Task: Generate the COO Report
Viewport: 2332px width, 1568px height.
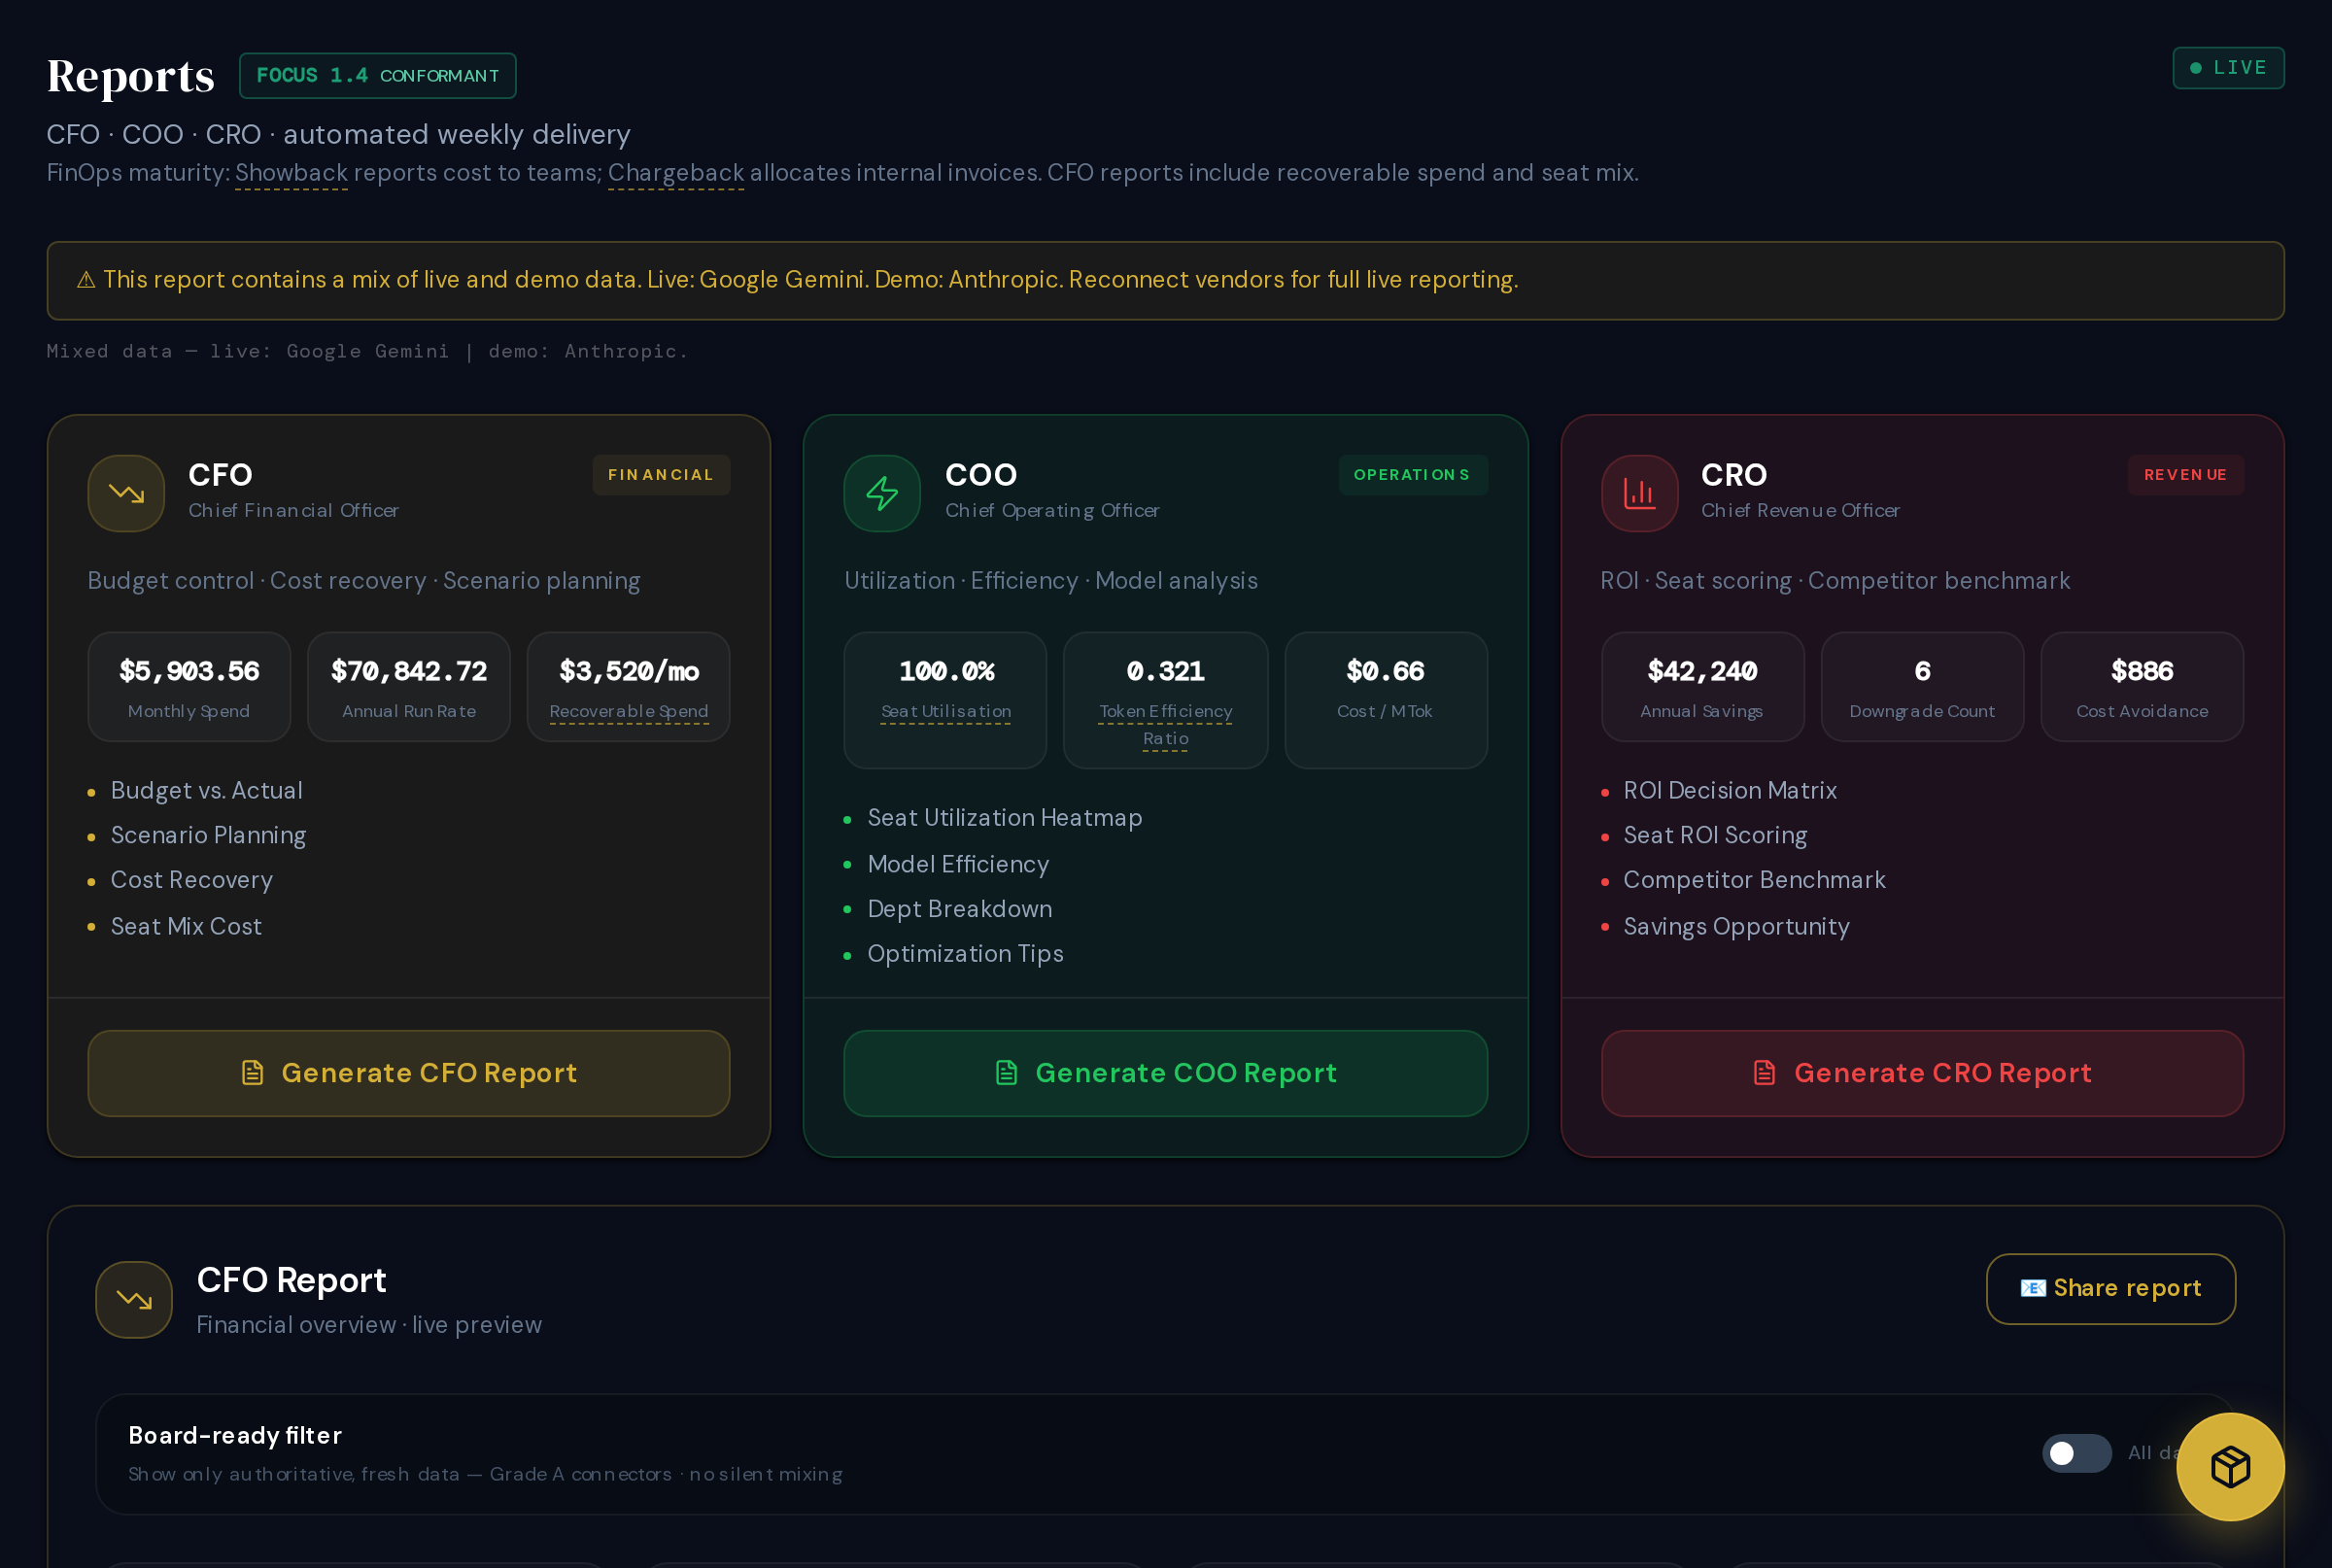Action: click(1165, 1073)
